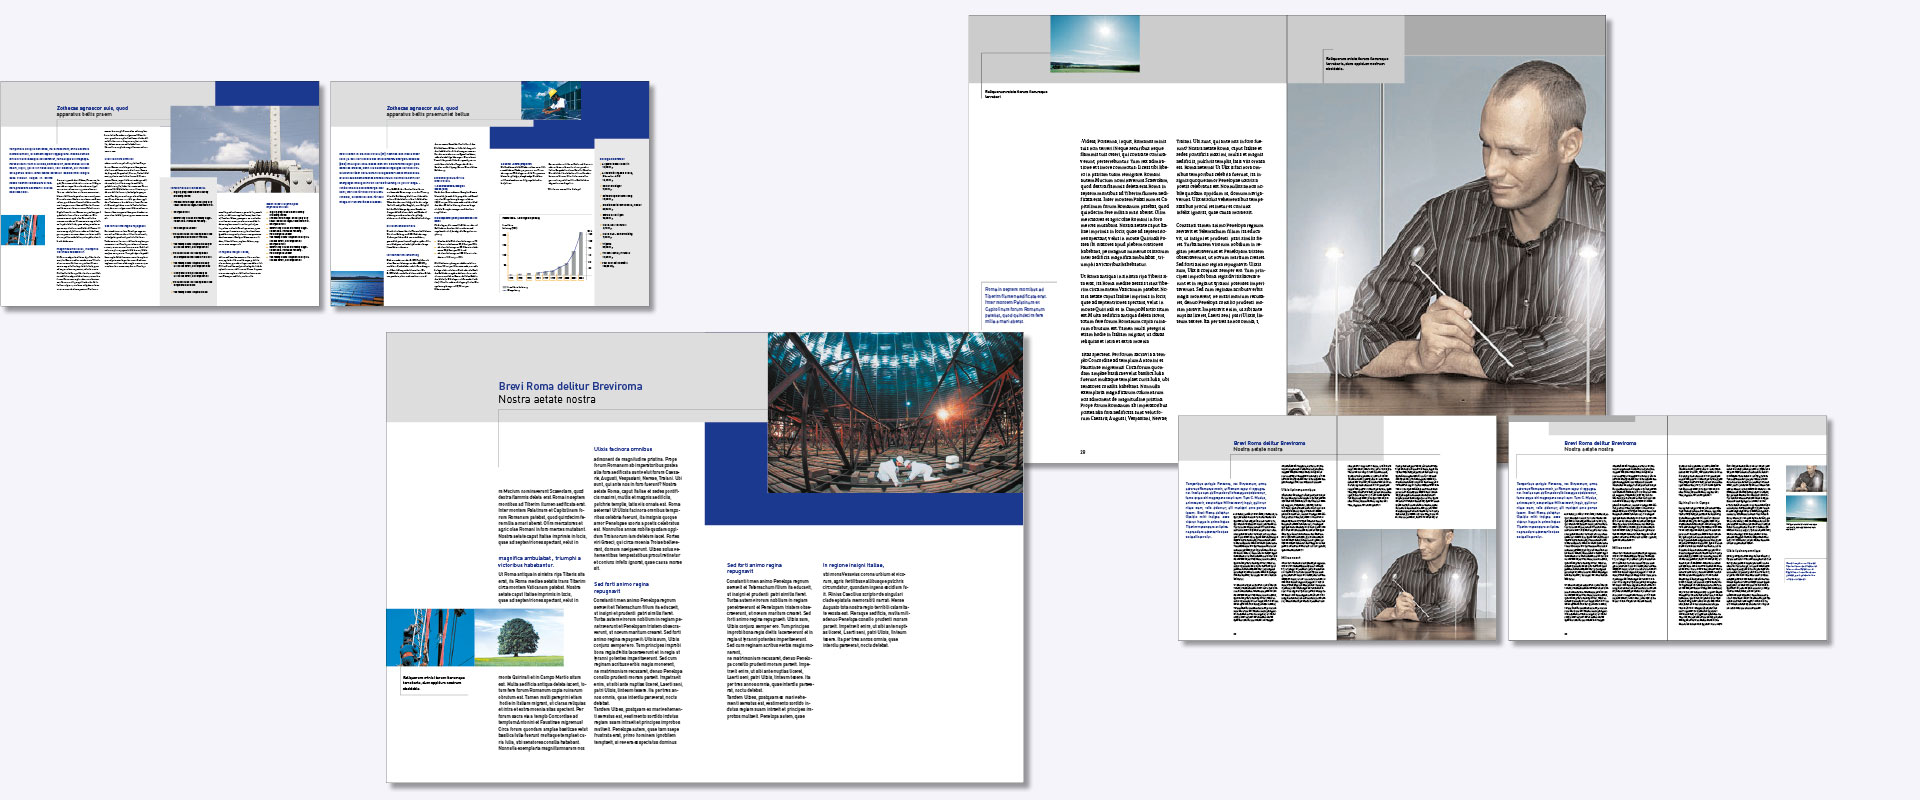Click the sunny sky photo atop the right page
Image resolution: width=1920 pixels, height=800 pixels.
pyautogui.click(x=1095, y=44)
